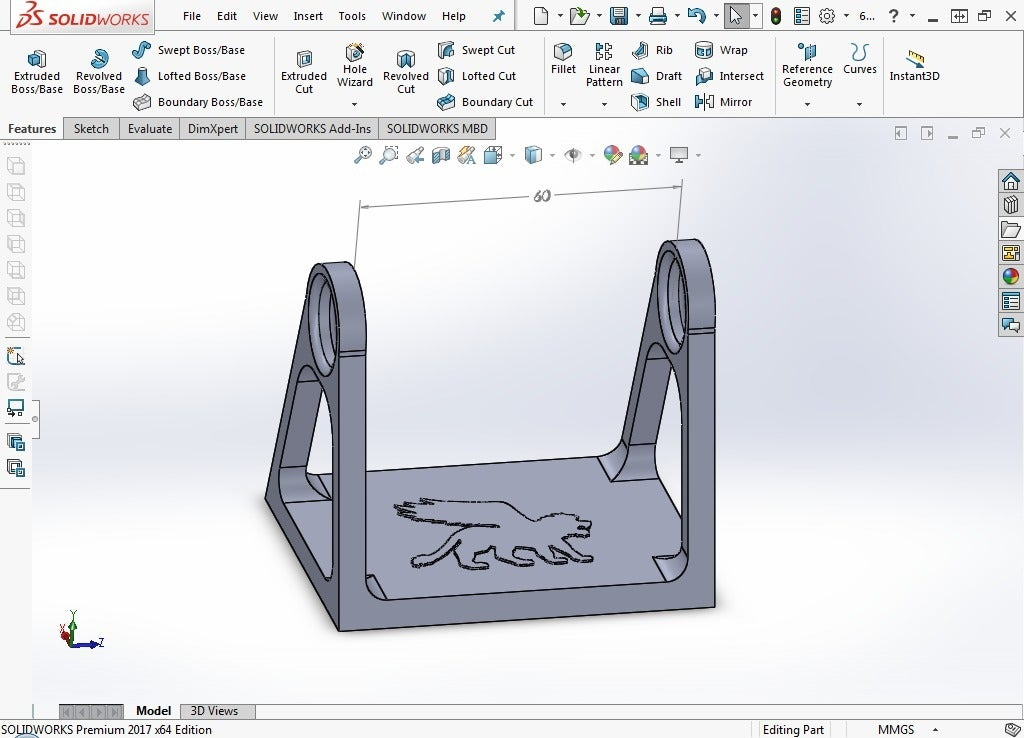This screenshot has width=1024, height=738.
Task: Switch to the Sketch tab
Action: 91,128
